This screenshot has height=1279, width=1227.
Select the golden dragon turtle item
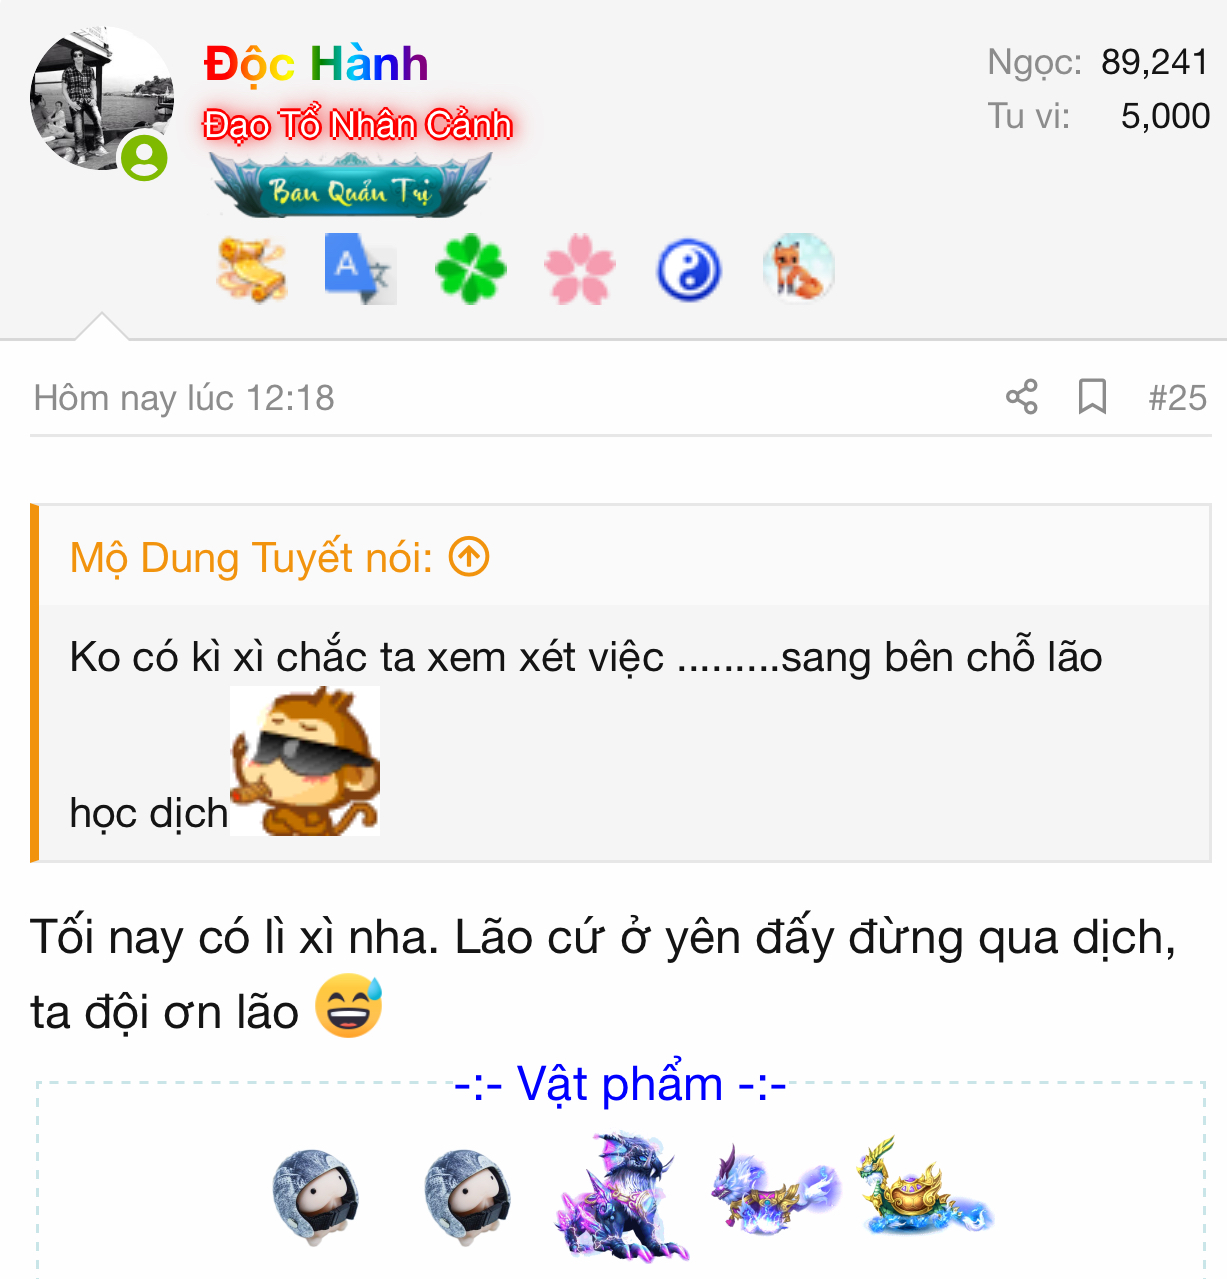coord(923,1186)
